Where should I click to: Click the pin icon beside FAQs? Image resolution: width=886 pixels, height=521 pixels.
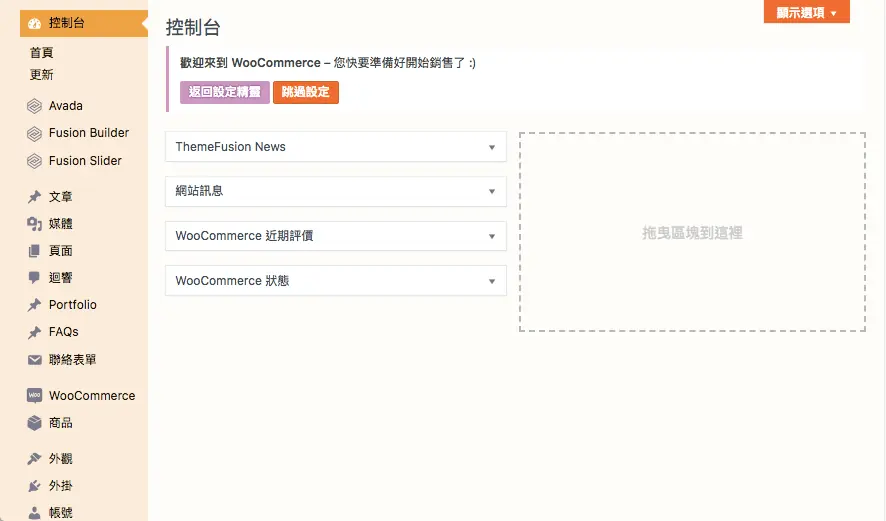click(x=34, y=332)
